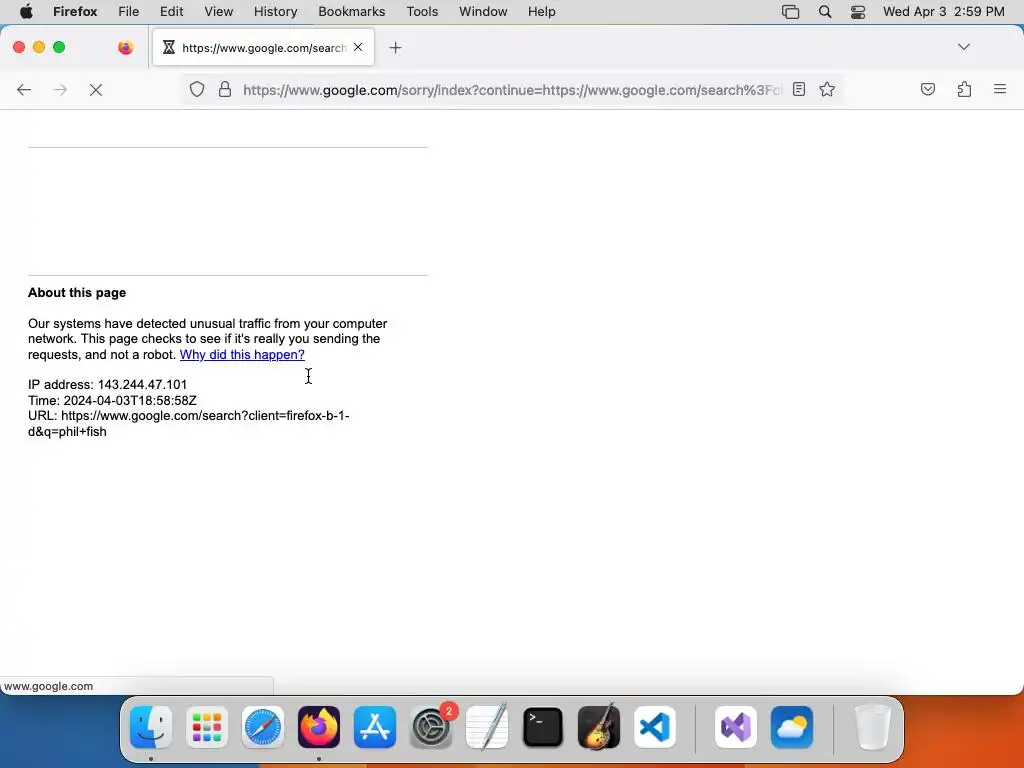Open the Window menu

click(483, 12)
